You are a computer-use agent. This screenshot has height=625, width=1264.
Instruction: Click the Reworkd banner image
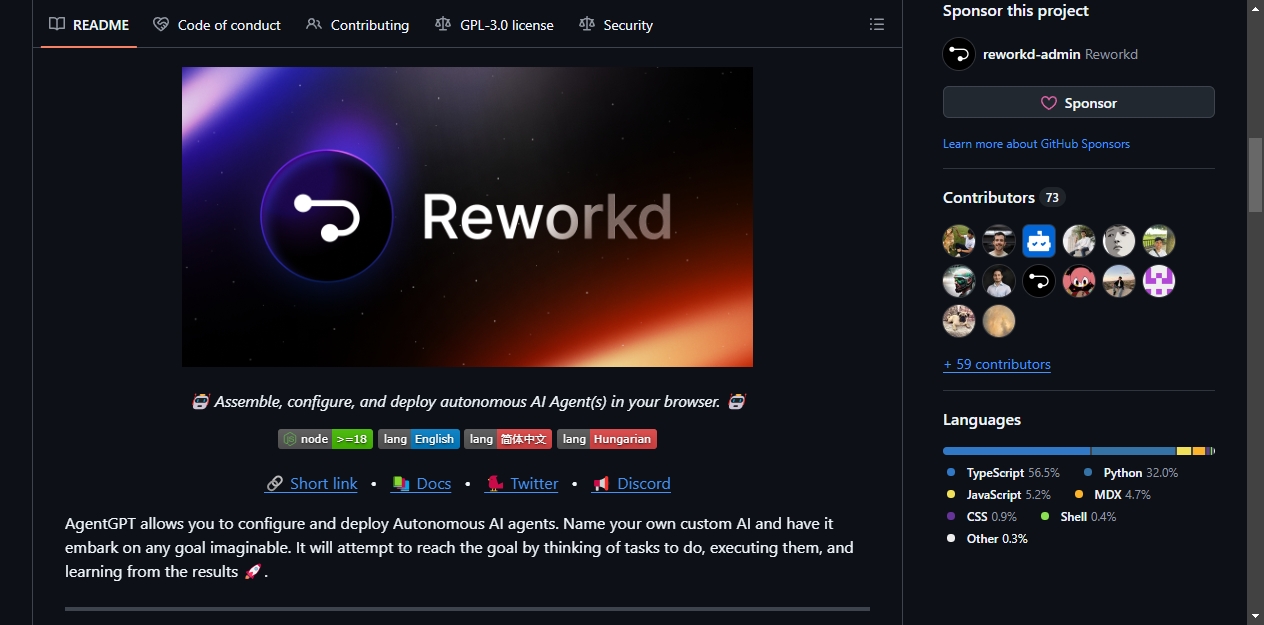tap(467, 217)
